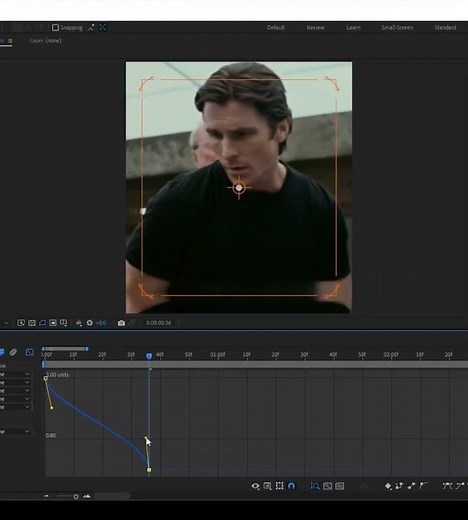Image resolution: width=468 pixels, height=520 pixels.
Task: Switch to the Small Screen workspace
Action: tap(397, 28)
